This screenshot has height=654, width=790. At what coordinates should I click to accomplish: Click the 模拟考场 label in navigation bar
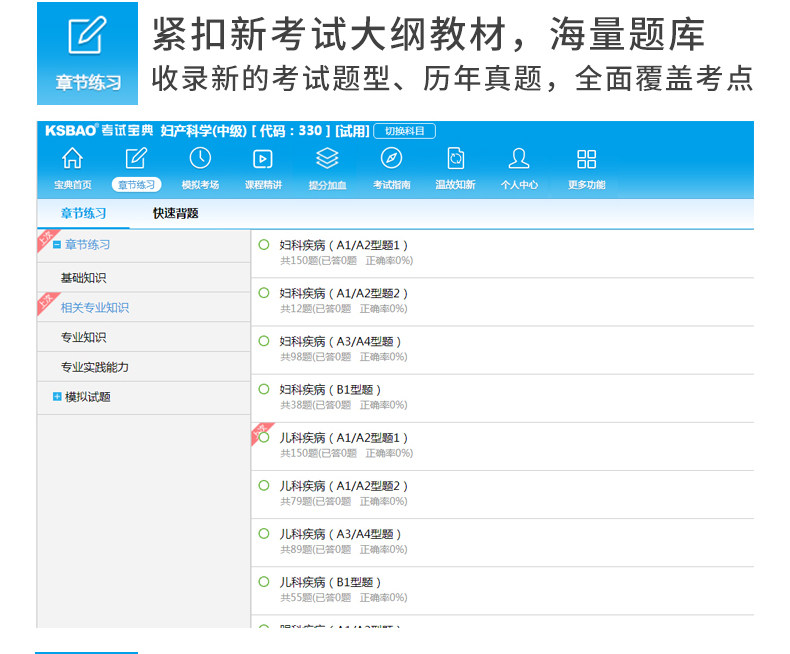(200, 185)
